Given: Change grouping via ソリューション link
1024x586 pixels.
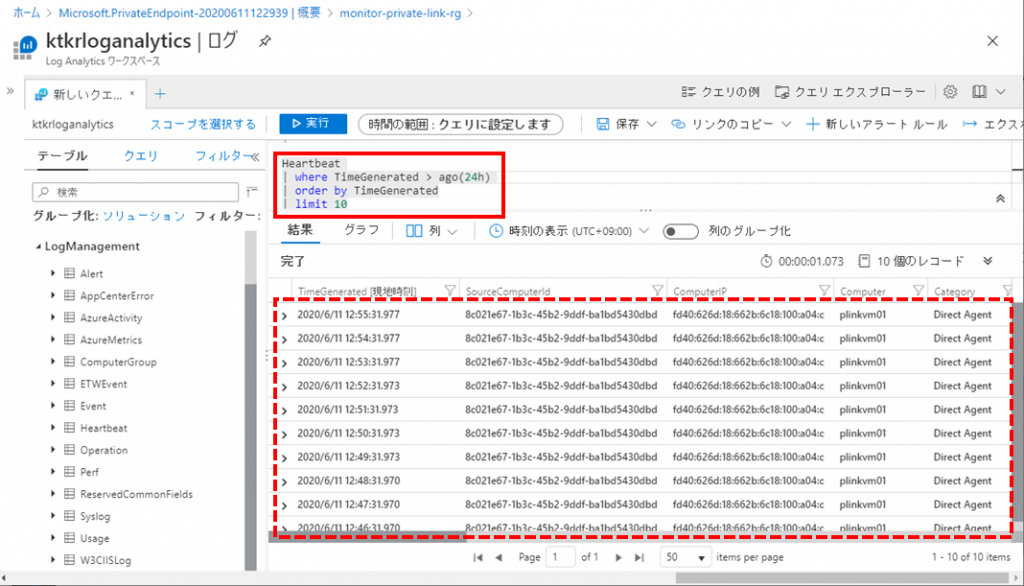Looking at the screenshot, I should tap(144, 216).
